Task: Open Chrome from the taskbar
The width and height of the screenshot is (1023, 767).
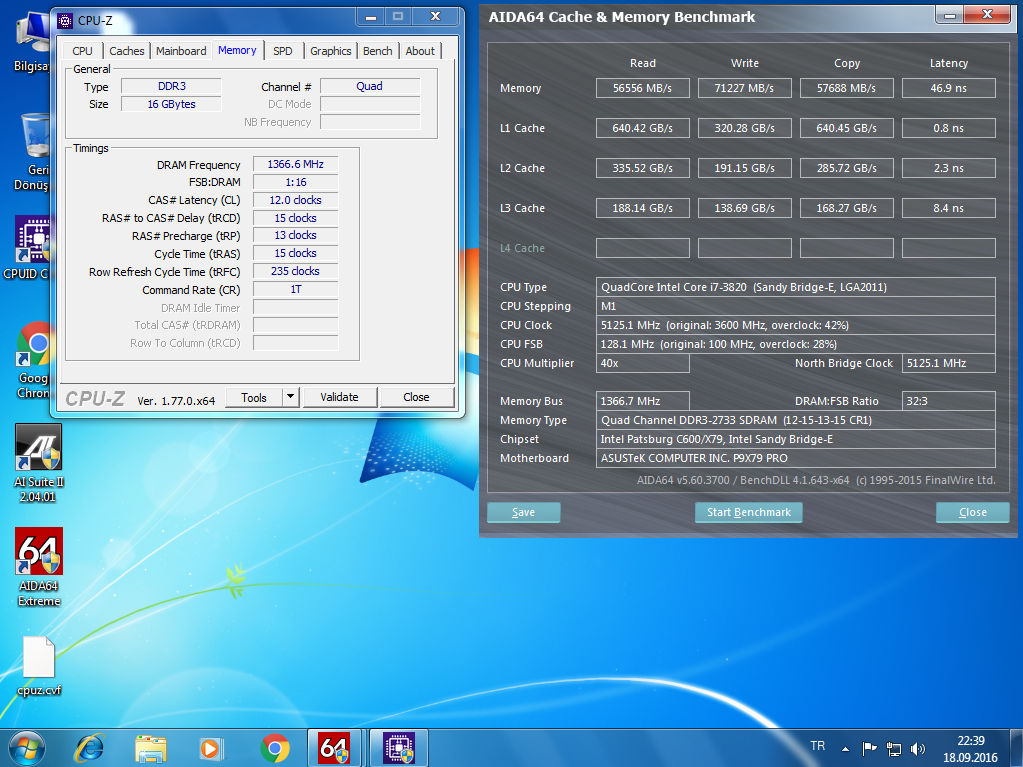Action: coord(275,748)
